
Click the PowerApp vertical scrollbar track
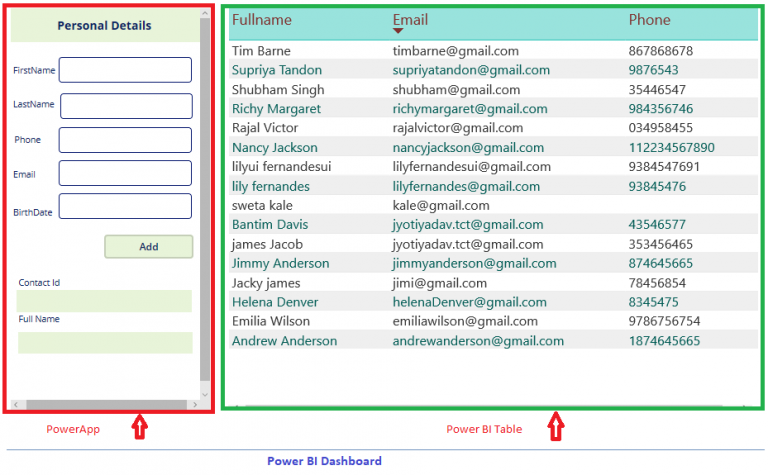pyautogui.click(x=205, y=200)
